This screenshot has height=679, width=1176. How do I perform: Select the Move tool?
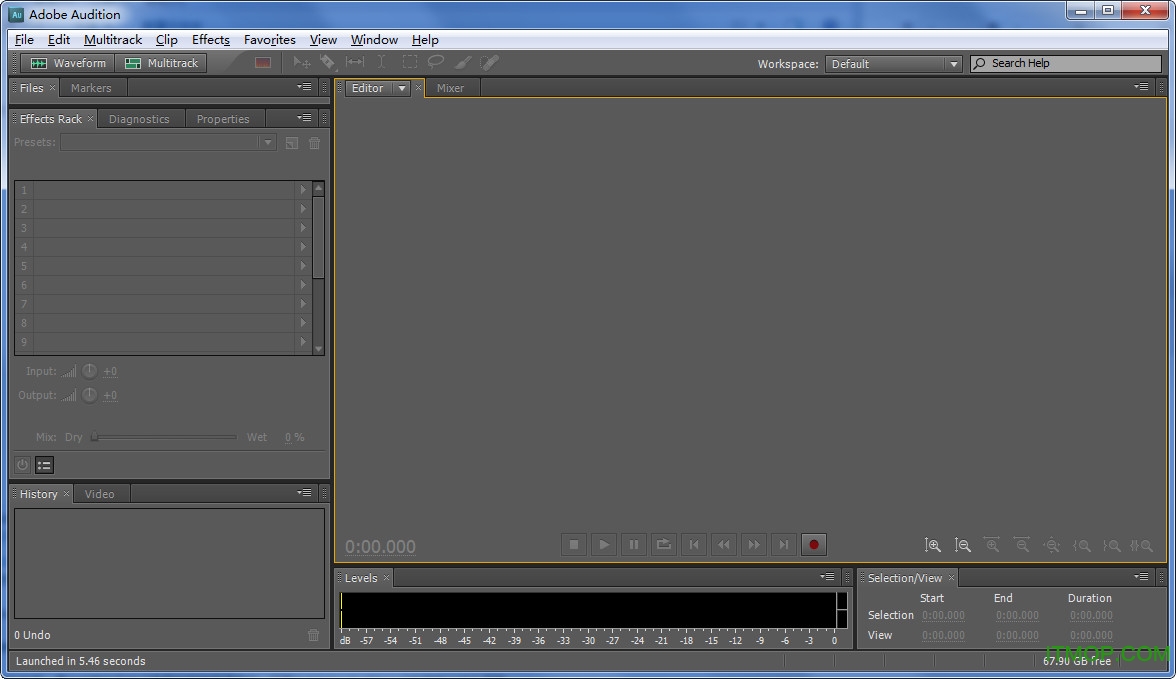point(302,63)
